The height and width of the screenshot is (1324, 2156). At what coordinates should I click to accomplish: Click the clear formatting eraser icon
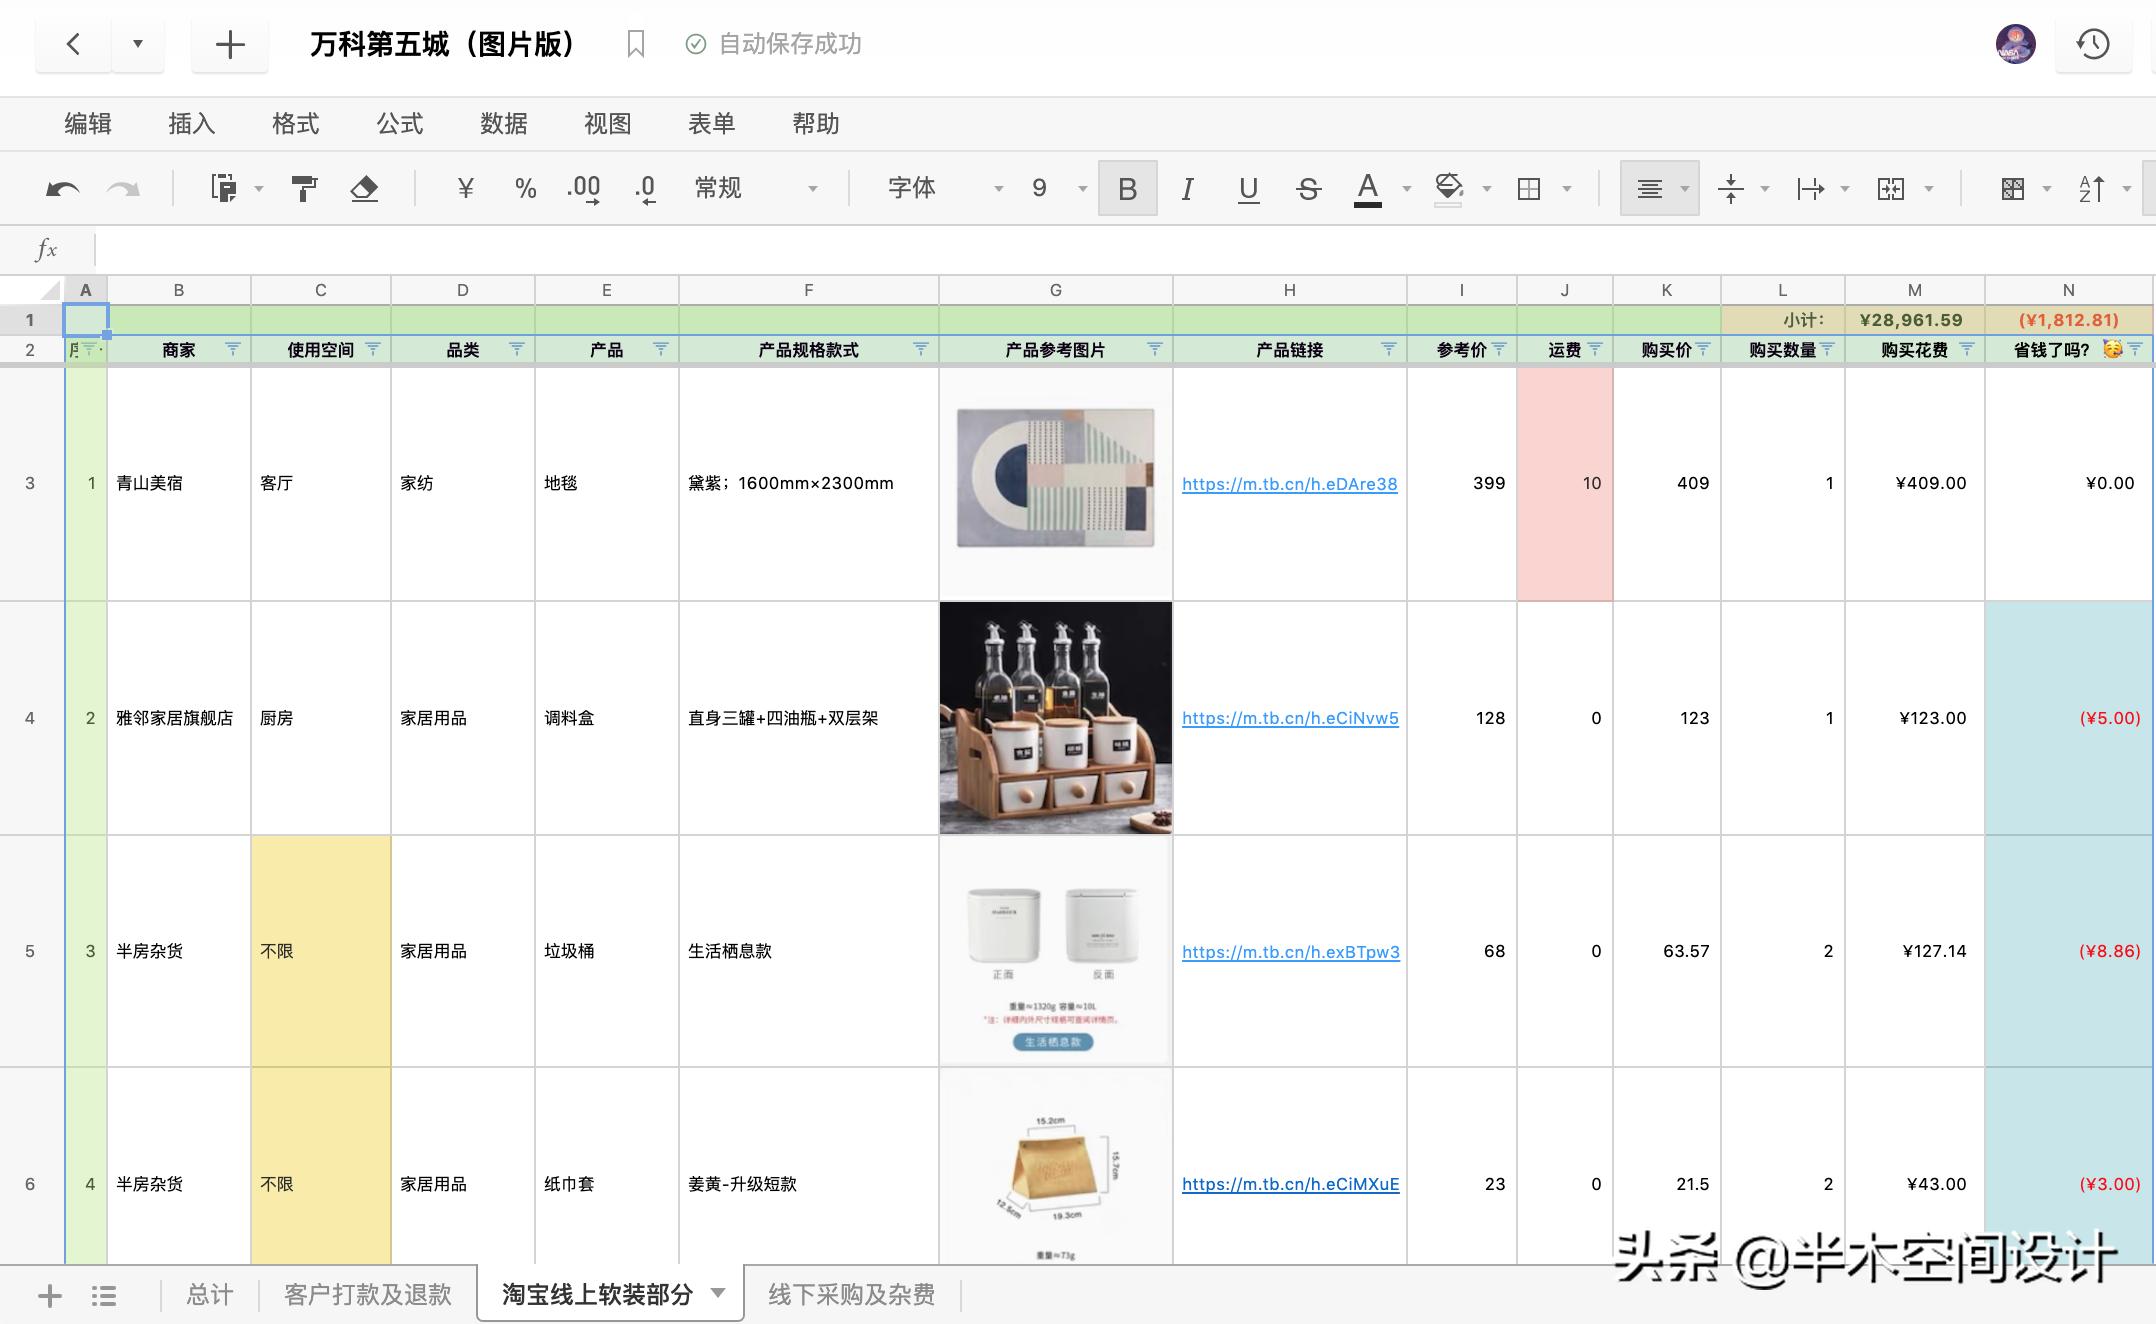(365, 188)
